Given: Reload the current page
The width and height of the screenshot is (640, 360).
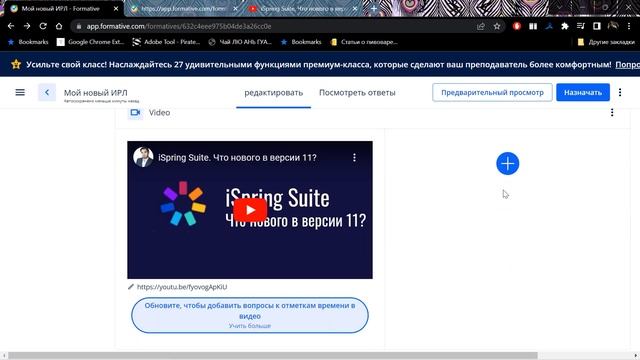Looking at the screenshot, I should [x=43, y=26].
